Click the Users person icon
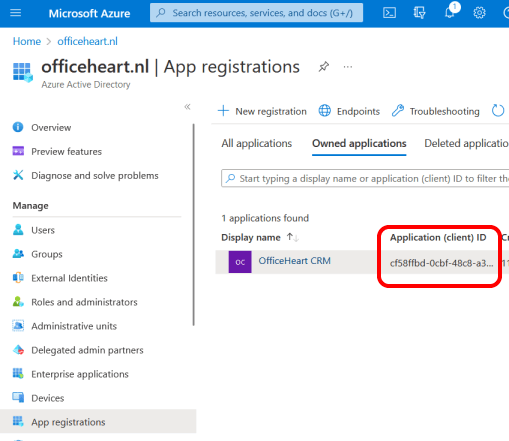 point(18,230)
